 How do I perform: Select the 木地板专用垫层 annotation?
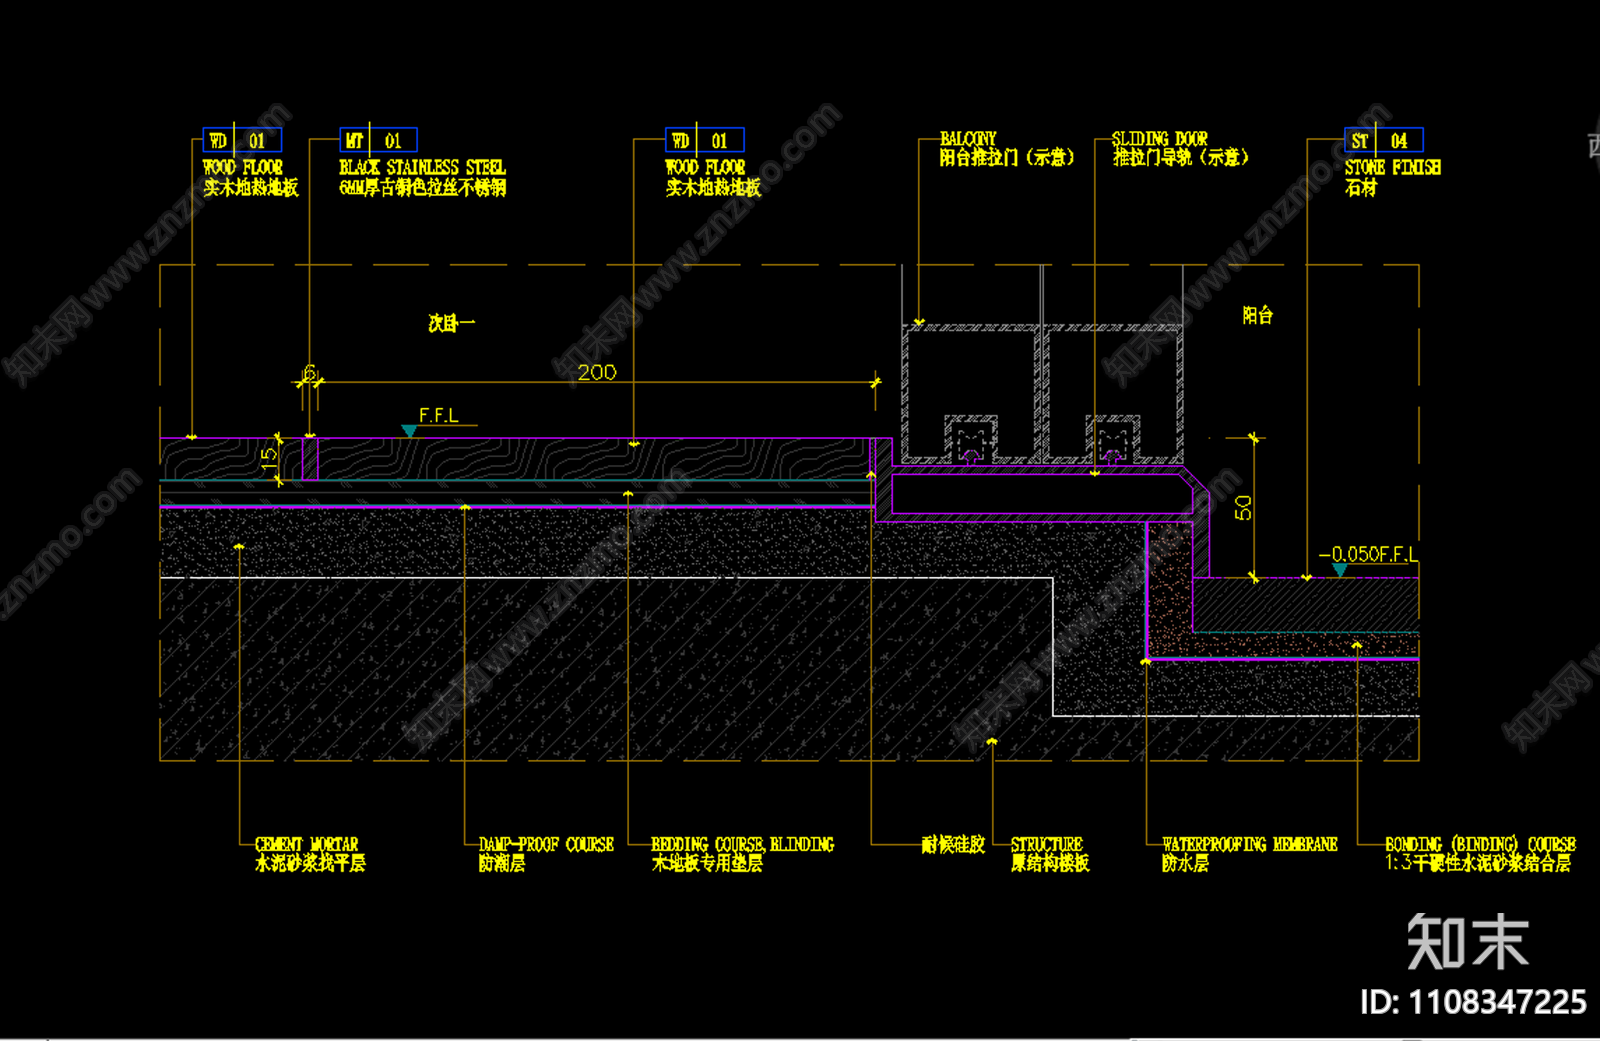(707, 863)
